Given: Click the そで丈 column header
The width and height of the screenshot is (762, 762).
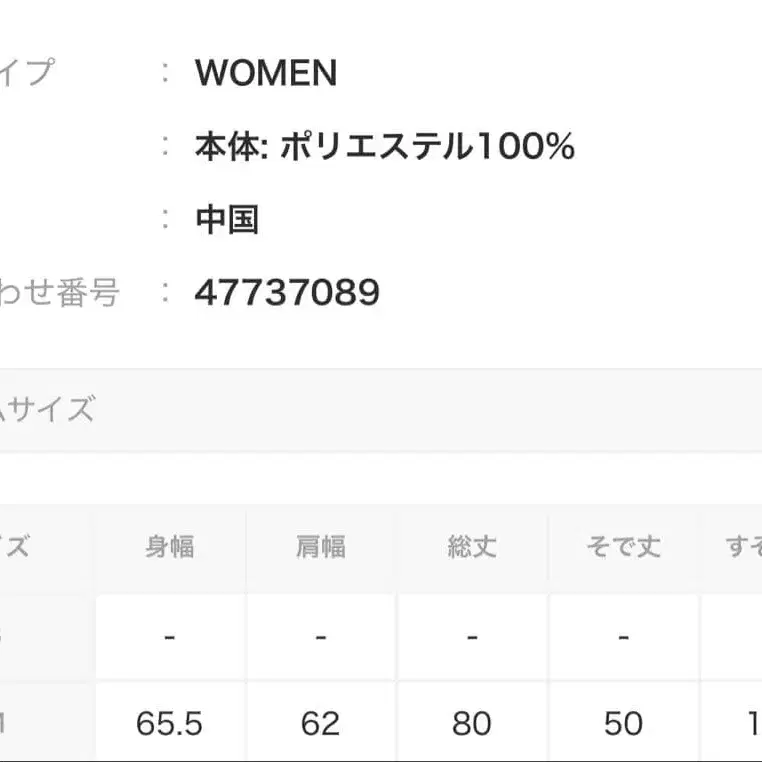Looking at the screenshot, I should tap(623, 547).
